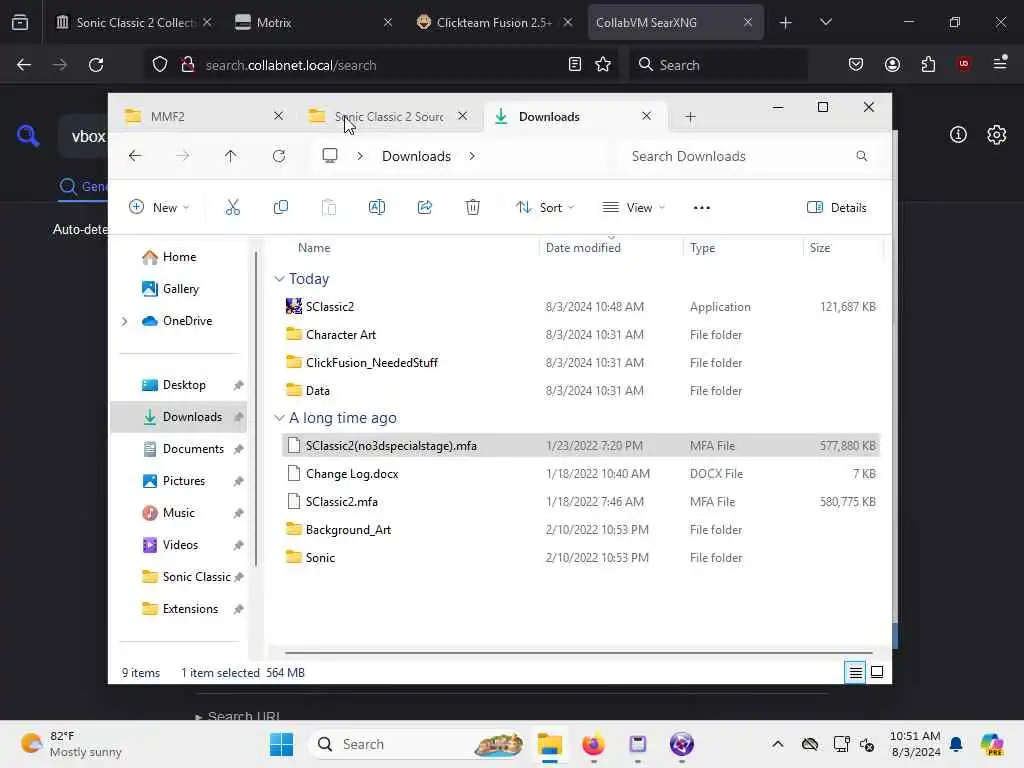Open the uBlock Origin extension icon
This screenshot has height=768, width=1024.
pyautogui.click(x=964, y=64)
